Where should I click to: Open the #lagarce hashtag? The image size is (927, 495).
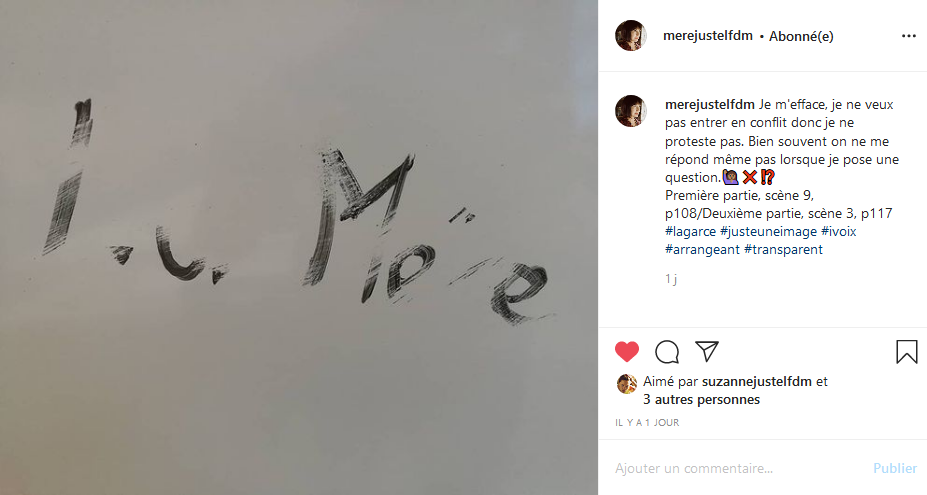pos(690,232)
